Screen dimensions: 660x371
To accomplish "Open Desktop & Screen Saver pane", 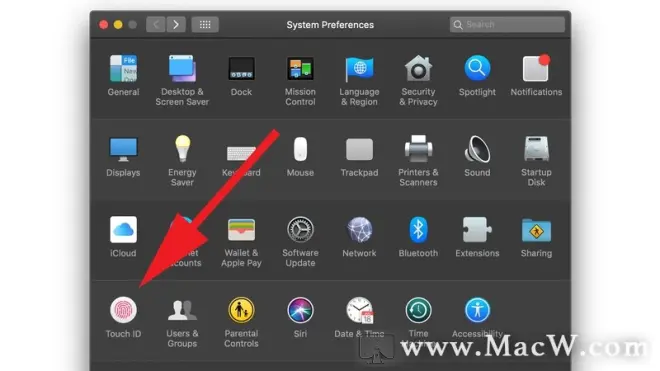I will pos(182,68).
